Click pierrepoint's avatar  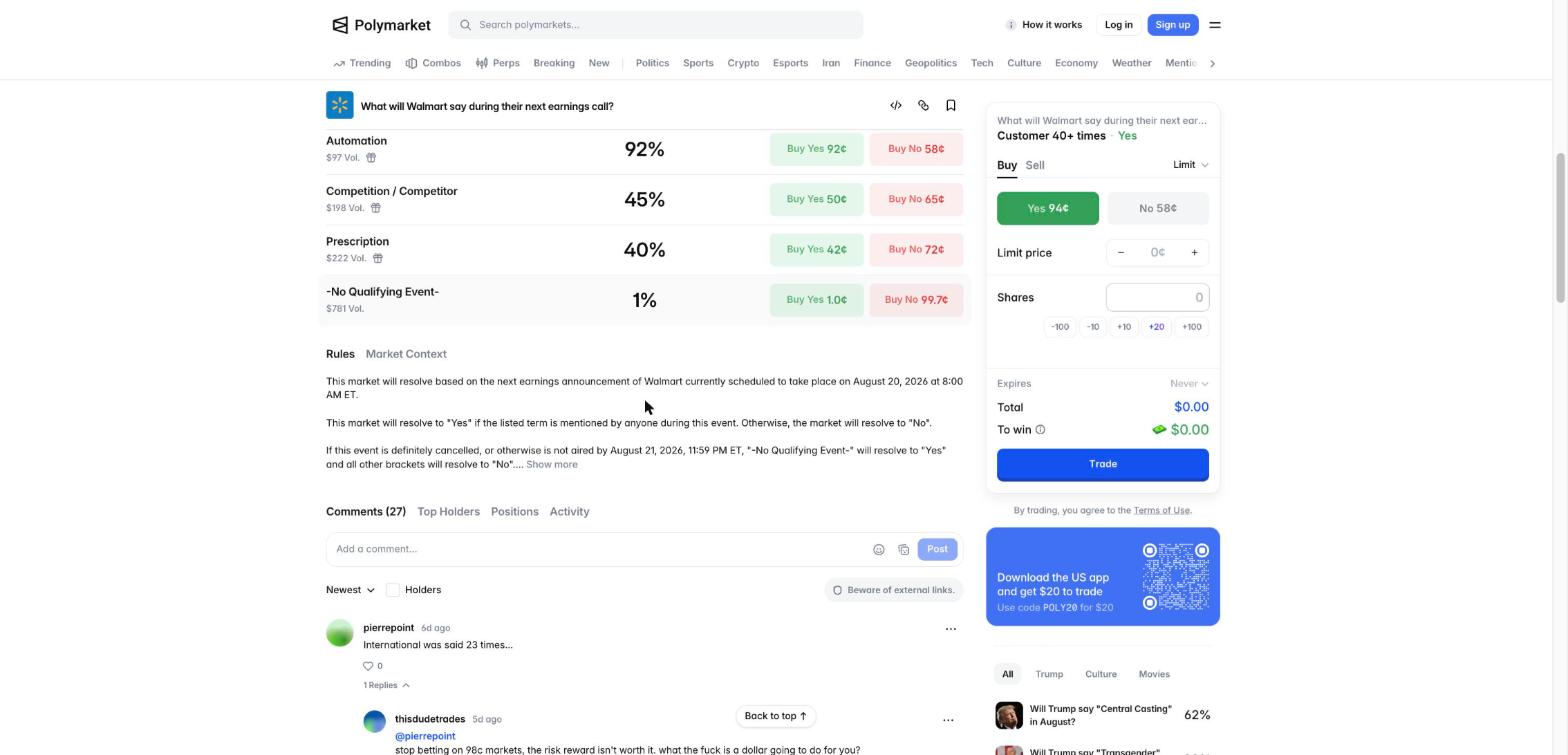click(x=340, y=633)
